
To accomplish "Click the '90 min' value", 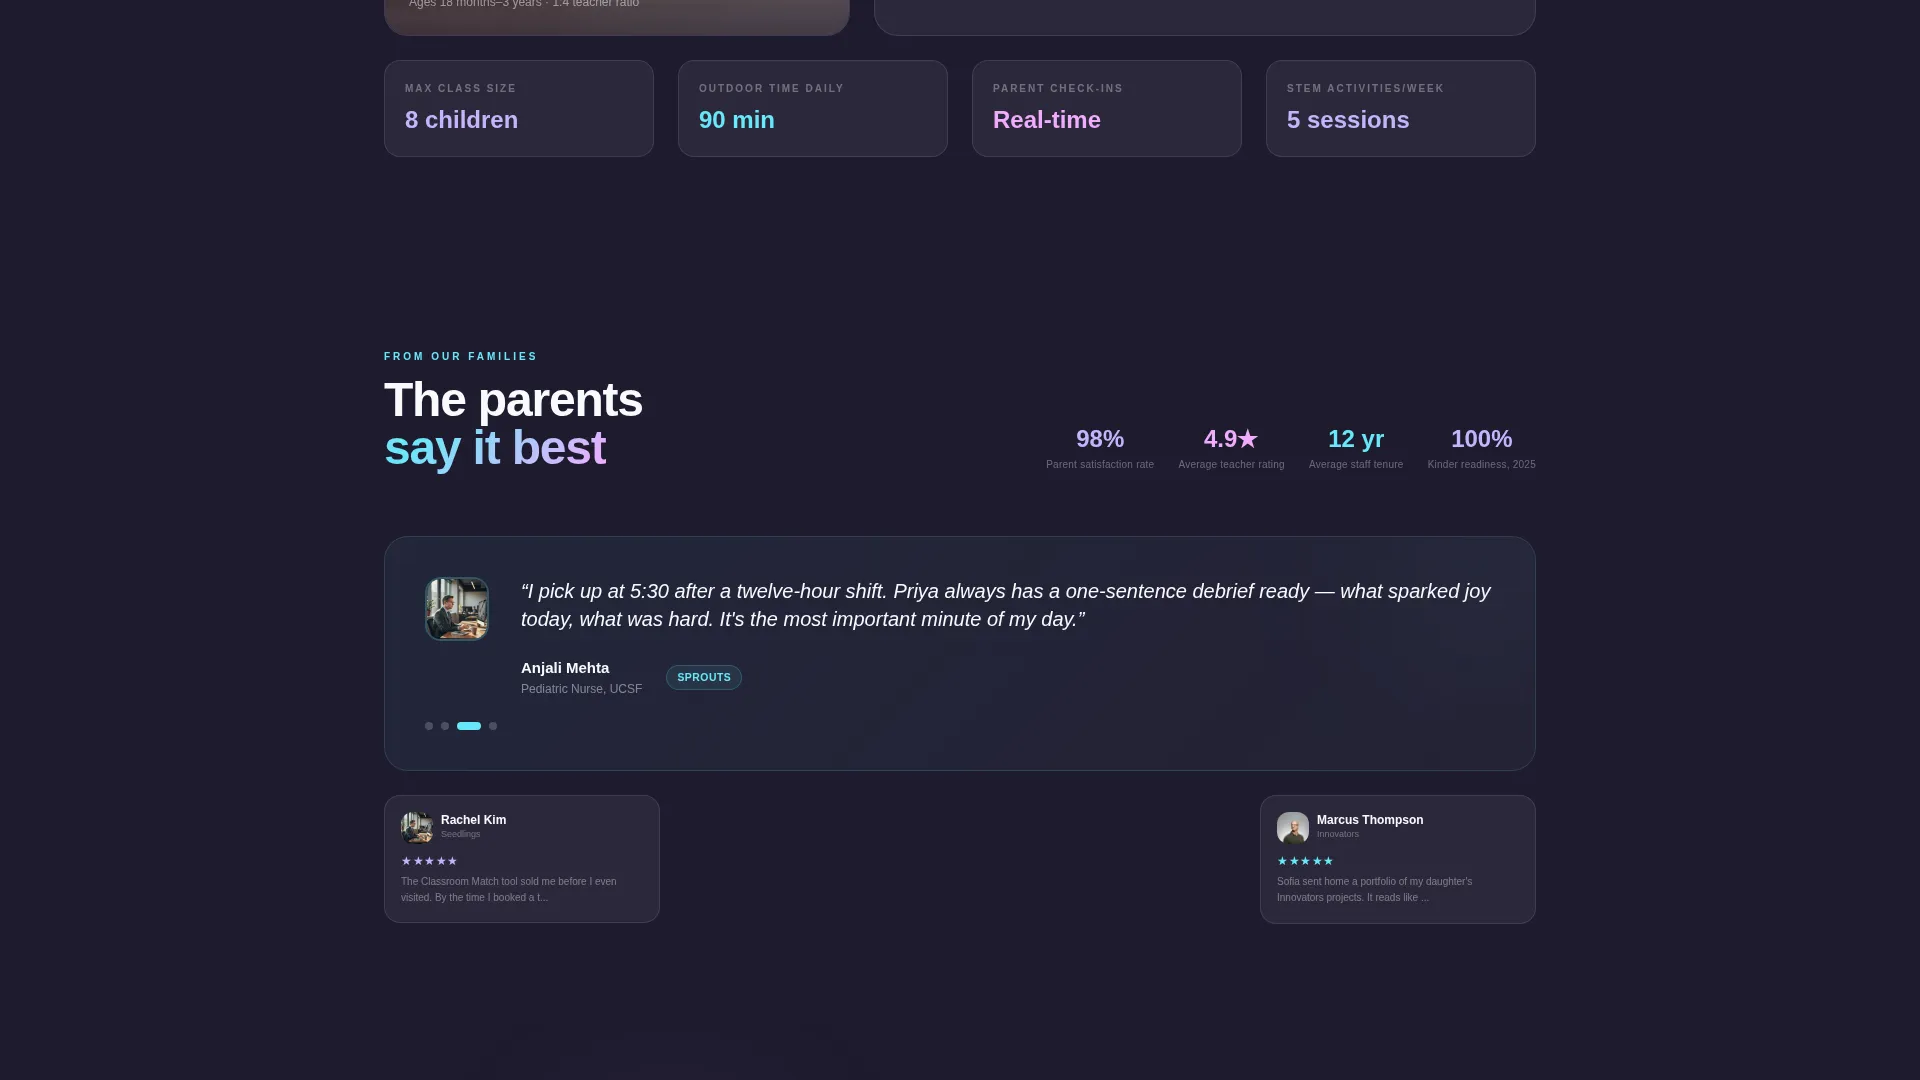I will (737, 120).
